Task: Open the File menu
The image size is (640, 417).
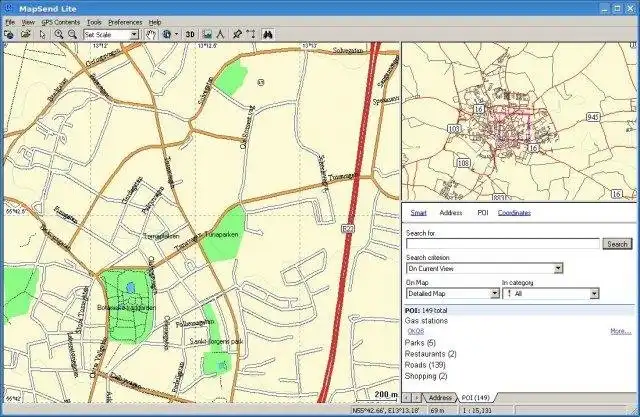Action: click(10, 22)
